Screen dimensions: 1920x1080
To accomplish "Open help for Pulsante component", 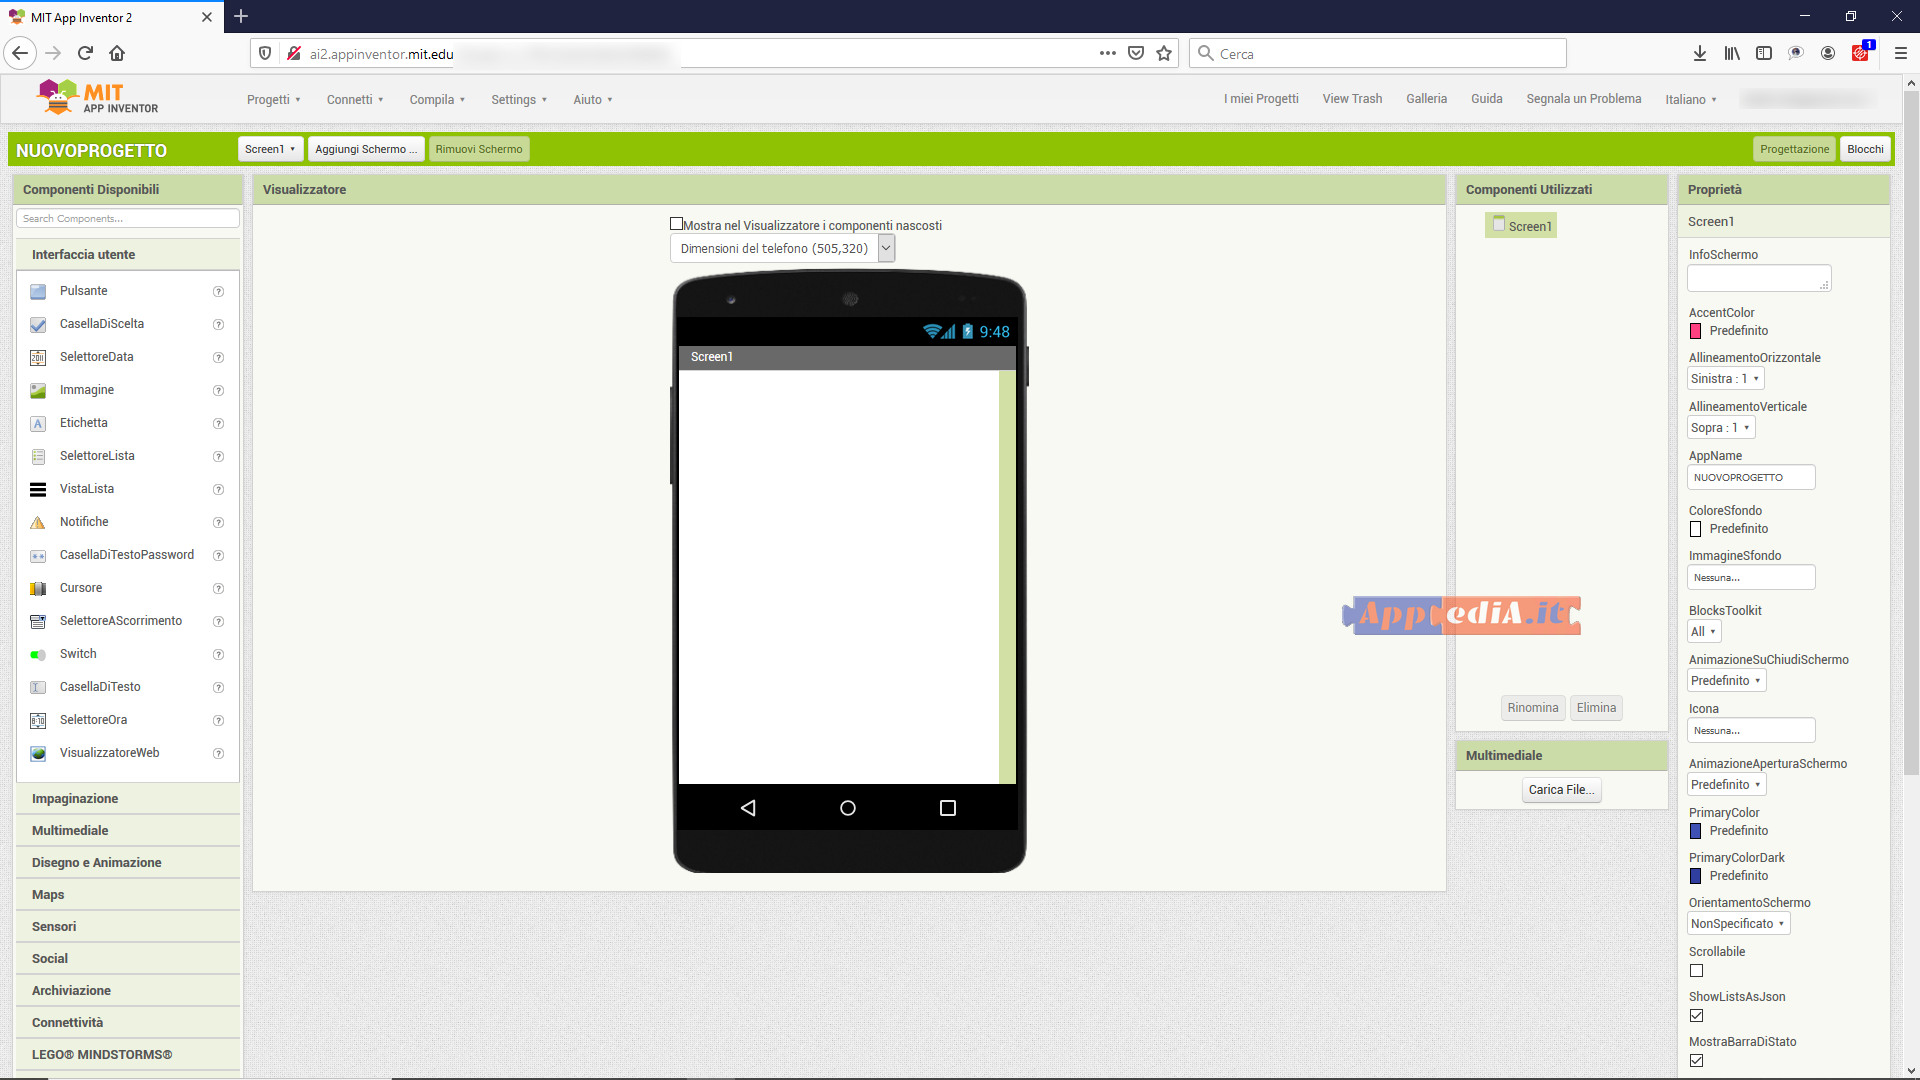I will coord(218,292).
